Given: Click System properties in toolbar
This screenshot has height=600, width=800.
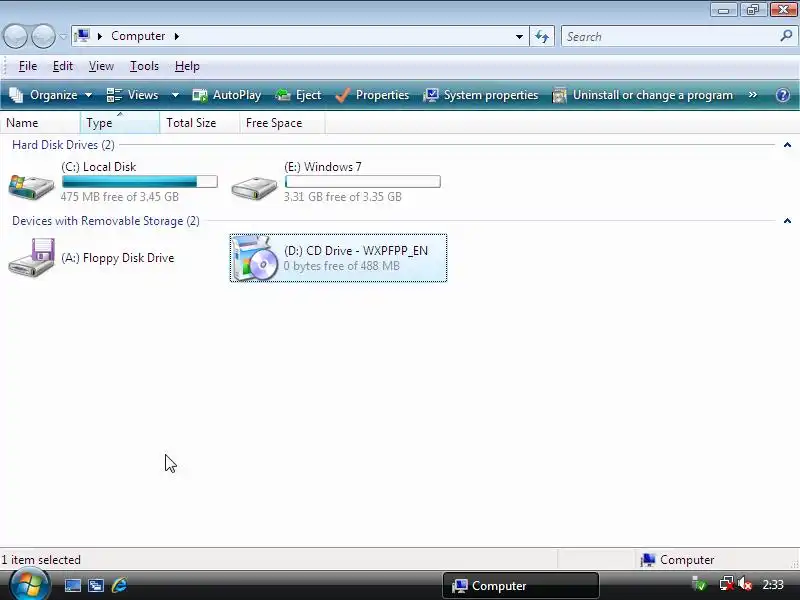Looking at the screenshot, I should pyautogui.click(x=481, y=95).
